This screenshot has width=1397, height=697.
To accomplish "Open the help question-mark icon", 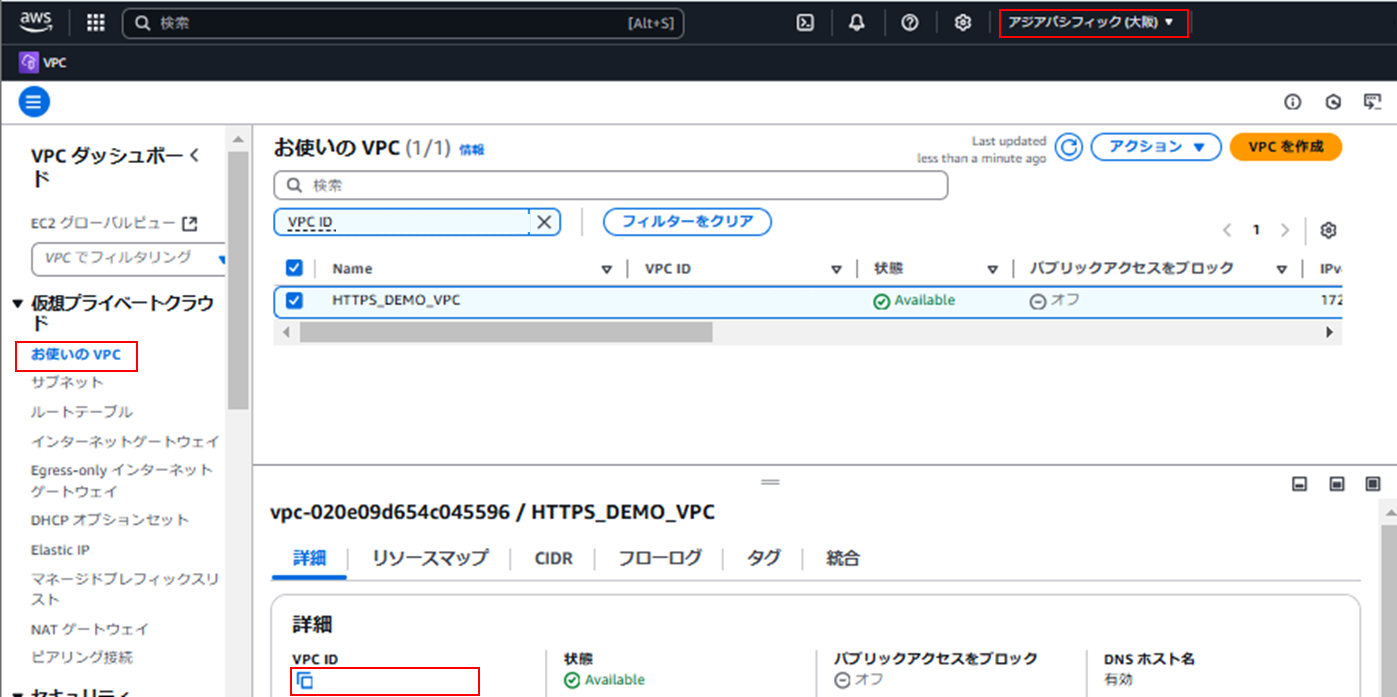I will click(x=910, y=23).
